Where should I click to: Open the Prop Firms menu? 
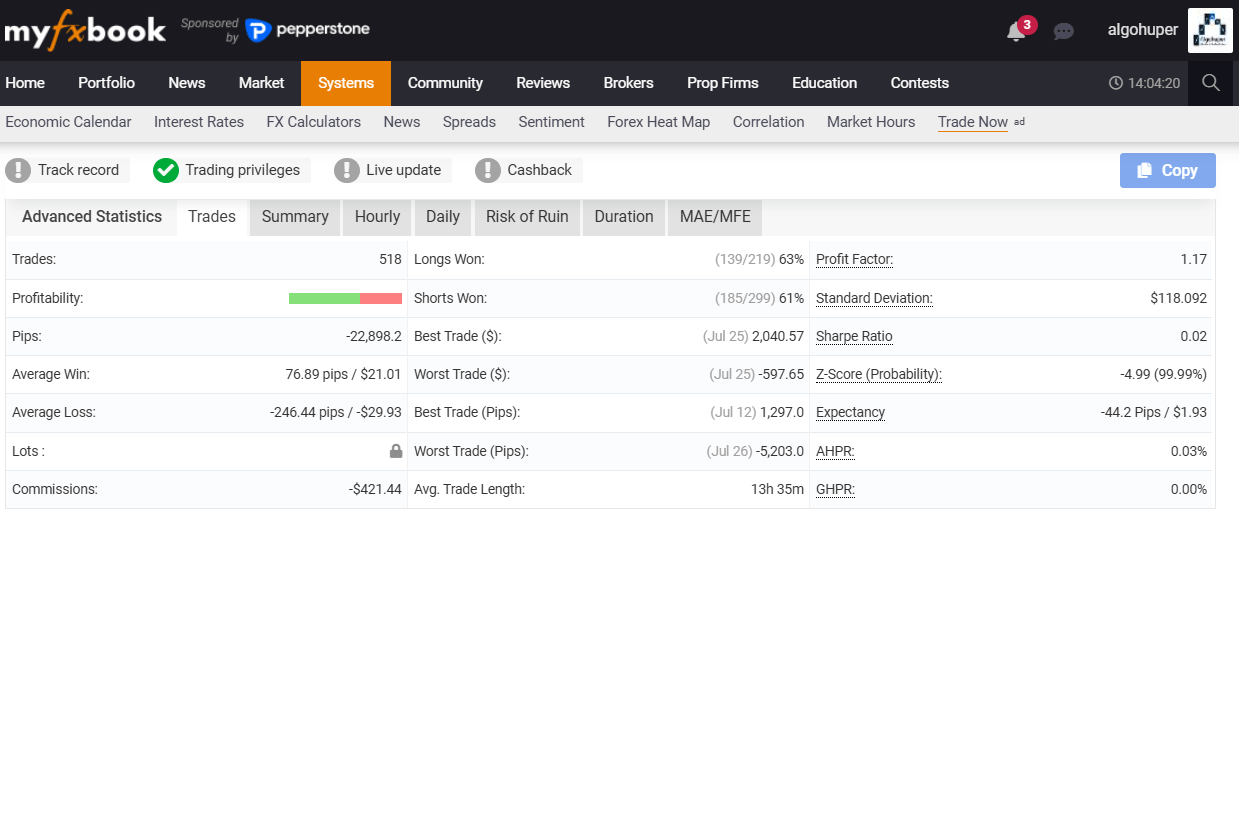[x=723, y=83]
